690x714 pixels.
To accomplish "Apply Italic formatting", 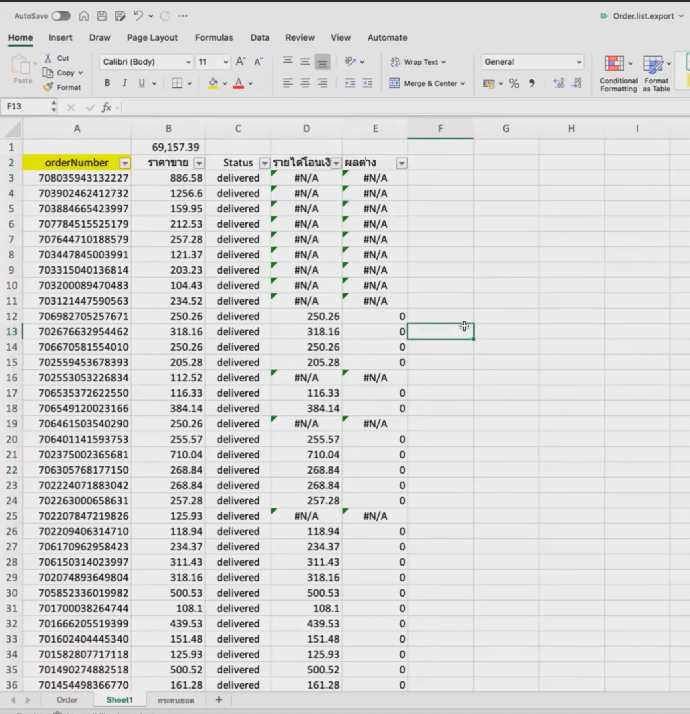I will point(124,83).
